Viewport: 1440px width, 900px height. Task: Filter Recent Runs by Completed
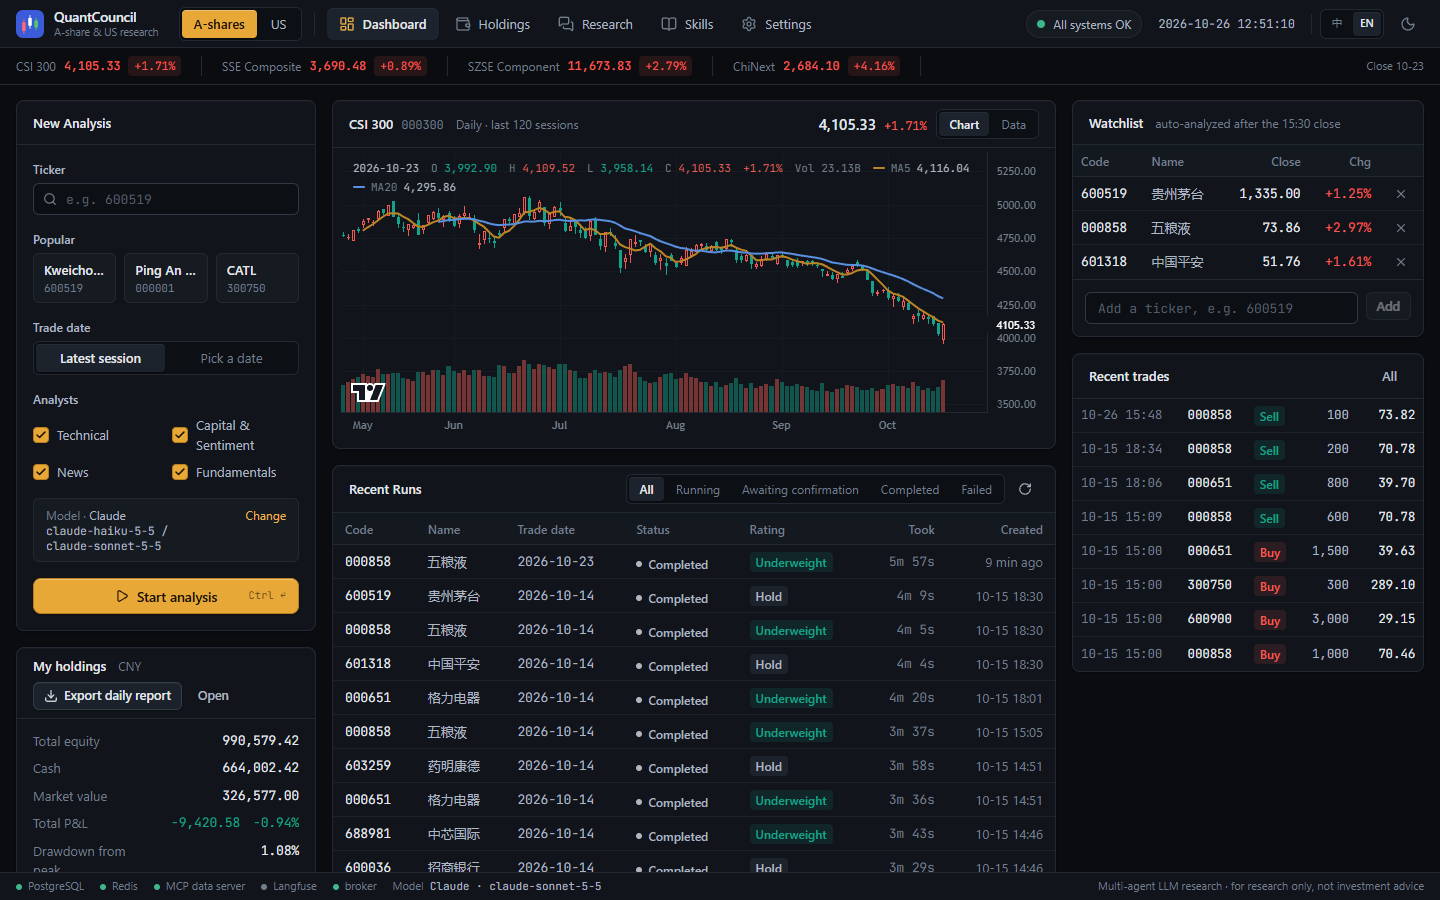click(x=910, y=489)
